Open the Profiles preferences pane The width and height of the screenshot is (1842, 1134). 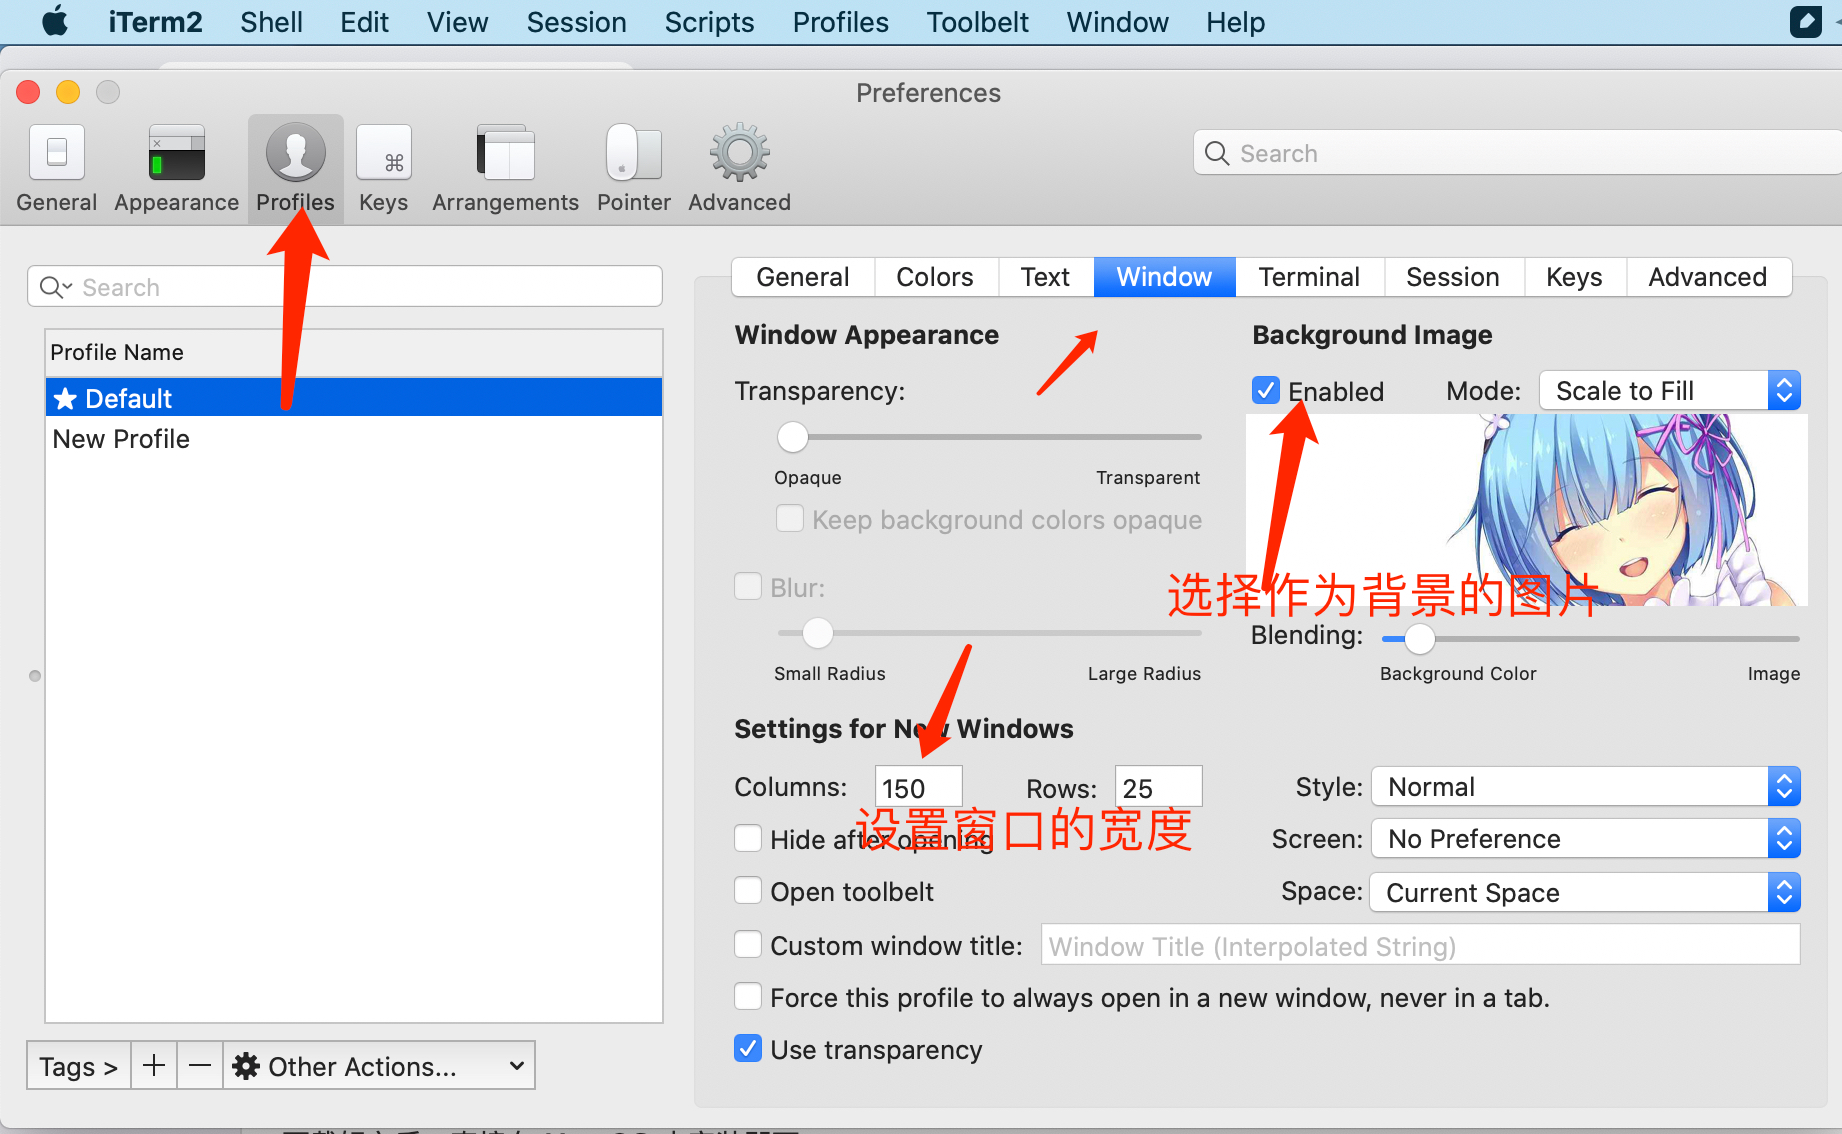pos(296,168)
